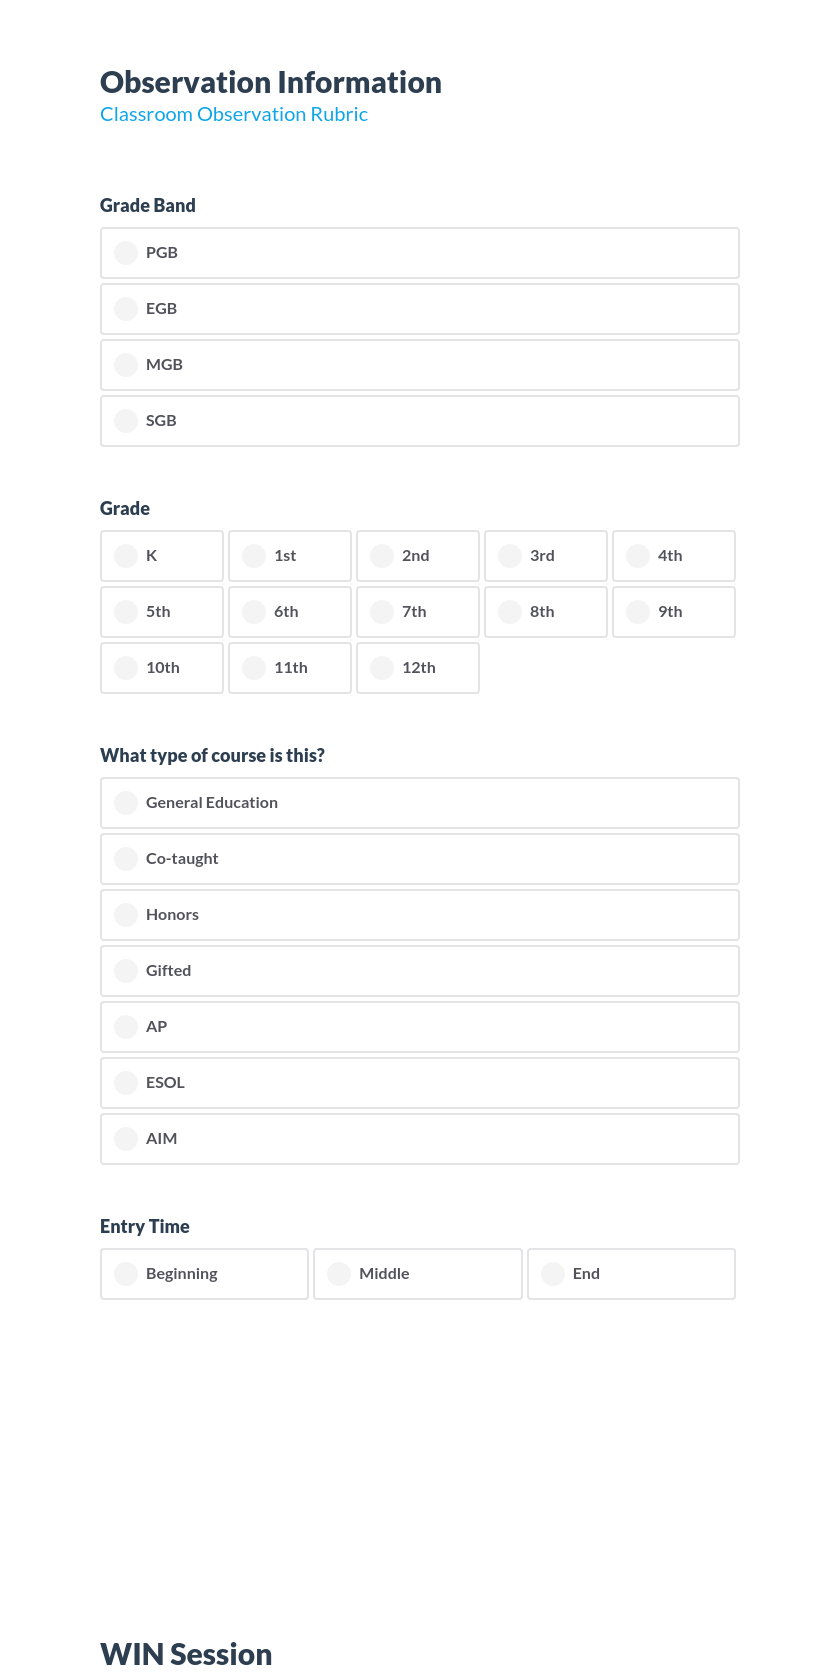
Task: Choose ESOL course type
Action: click(420, 1082)
